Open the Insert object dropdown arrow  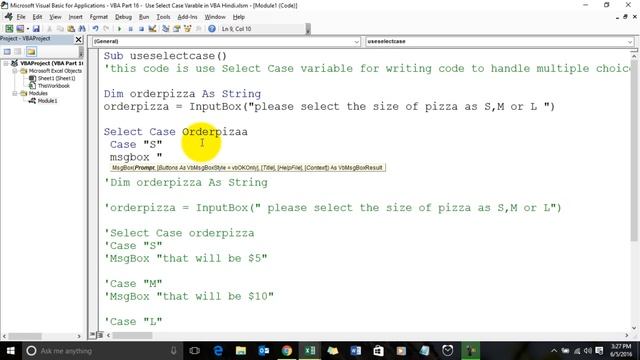point(27,29)
